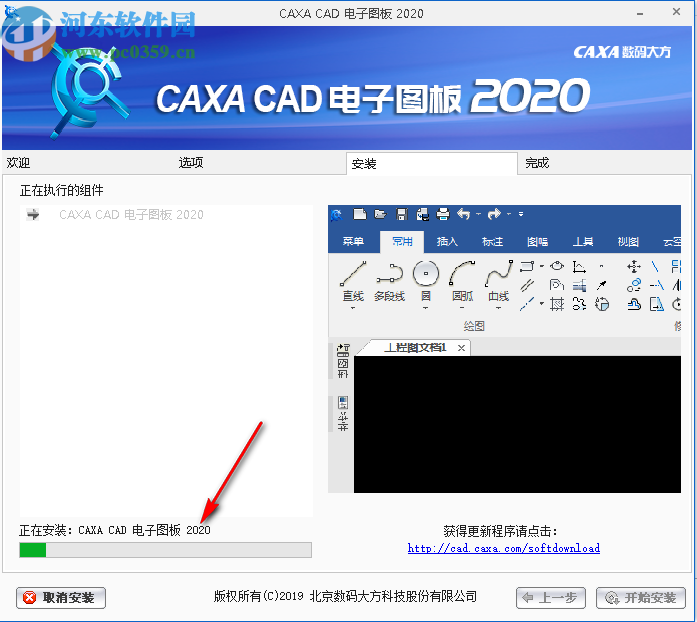Image resolution: width=697 pixels, height=622 pixels.
Task: Click the 取消安装 cancel install button
Action: click(x=61, y=598)
